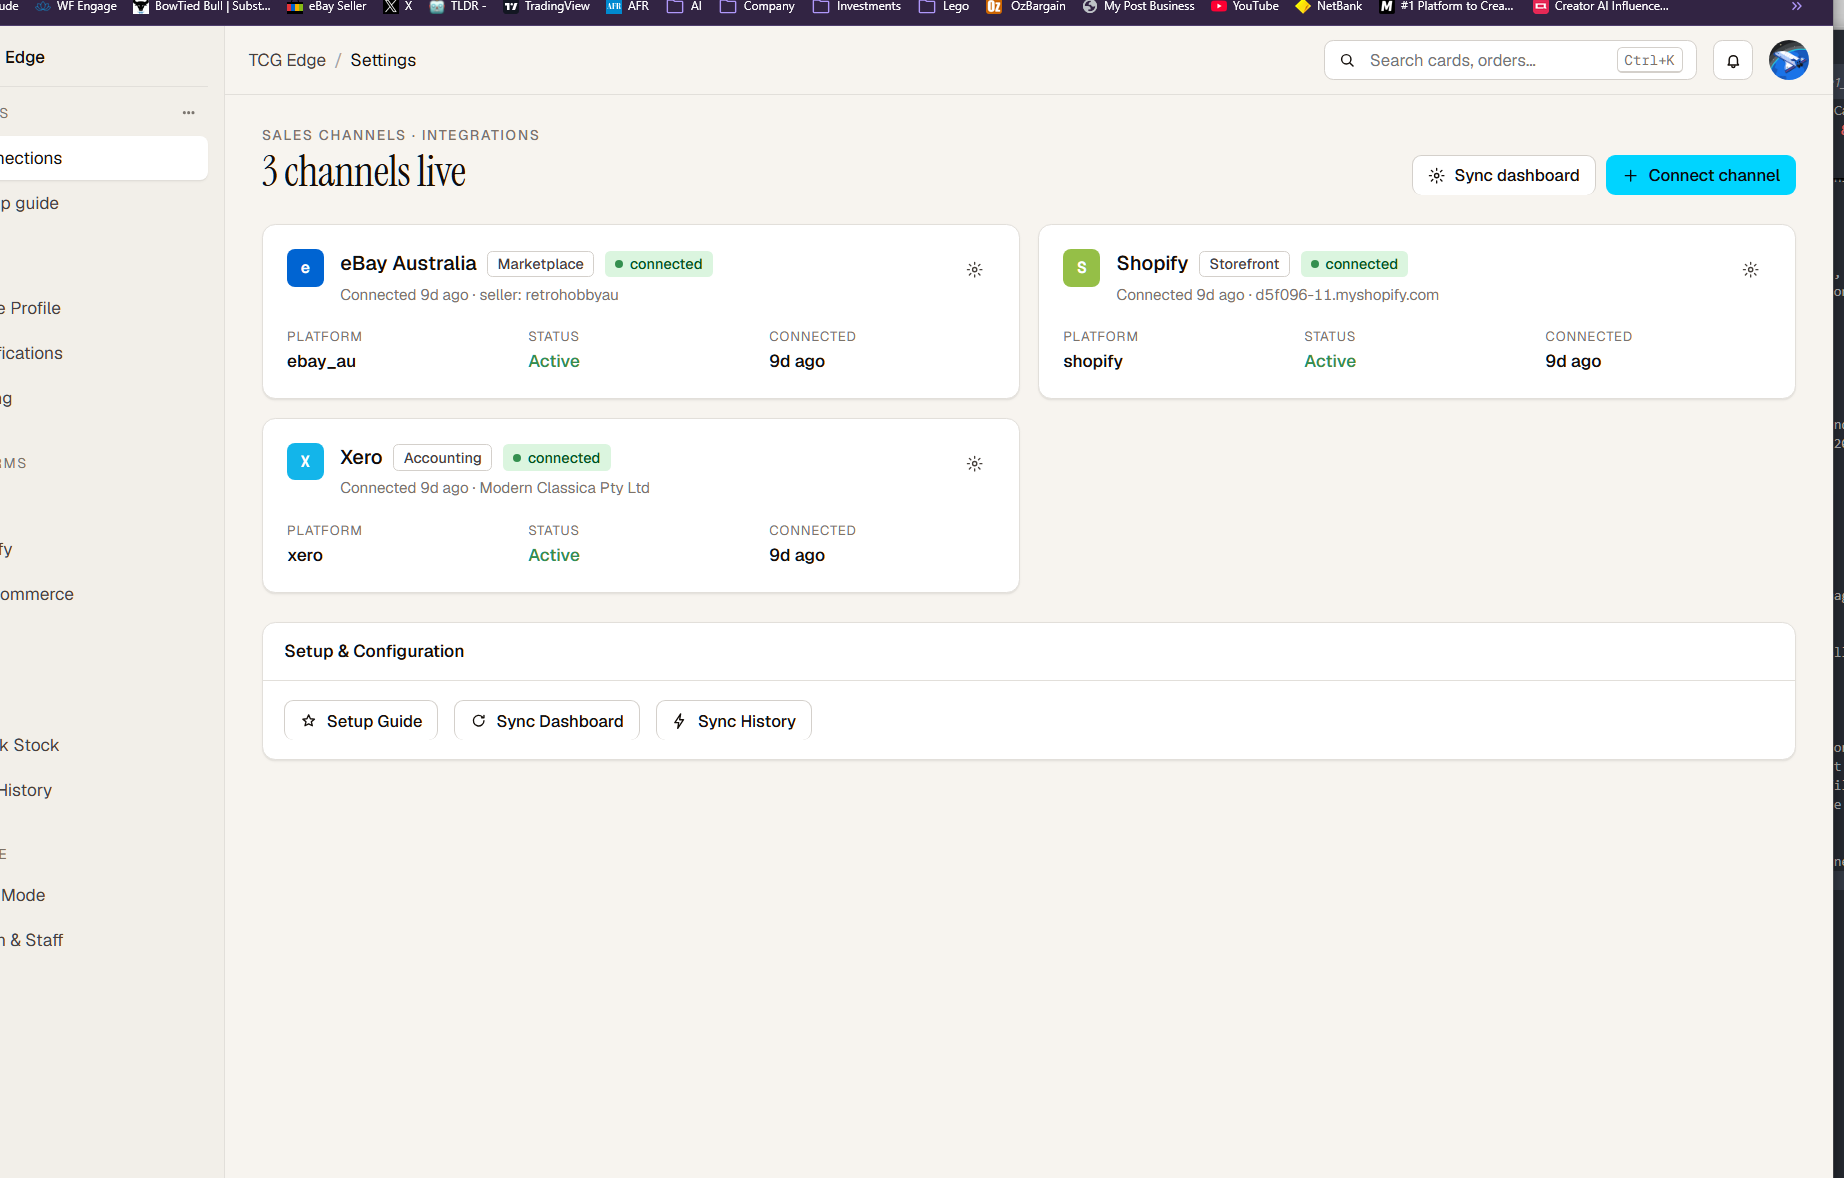Expand the Company bookmarks folder
The height and width of the screenshot is (1178, 1844).
(758, 6)
